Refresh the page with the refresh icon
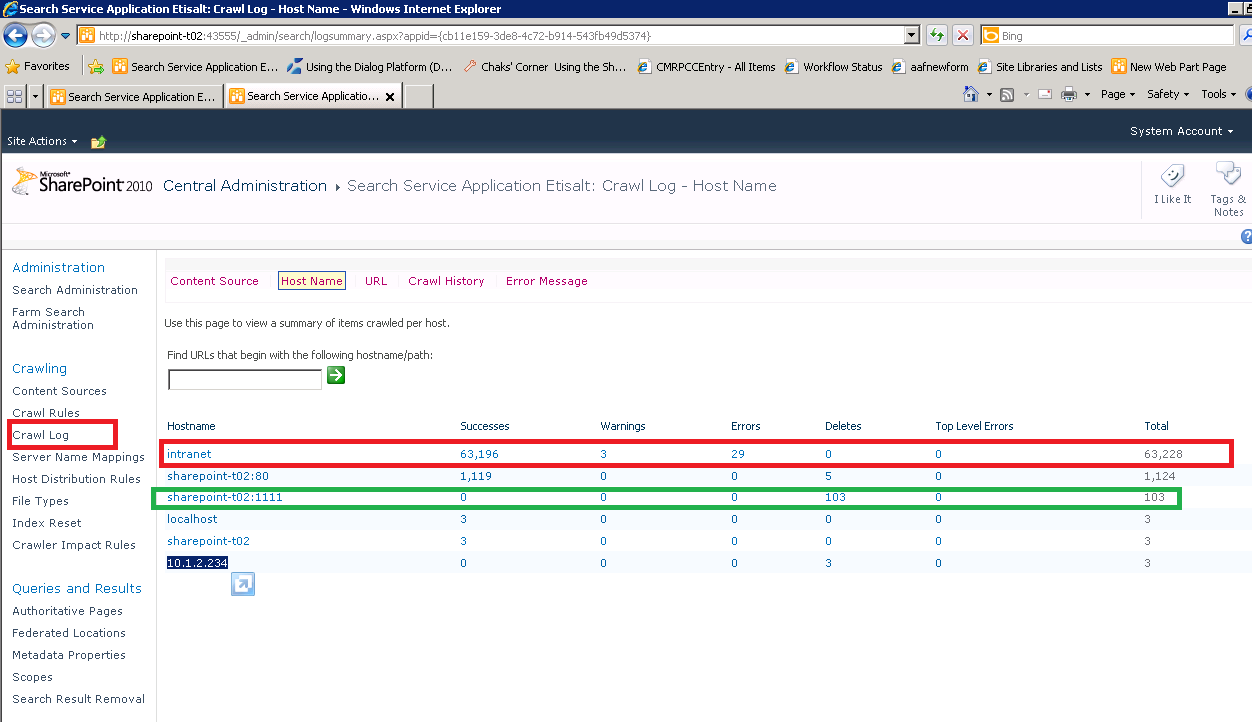This screenshot has height=722, width=1252. 936,35
